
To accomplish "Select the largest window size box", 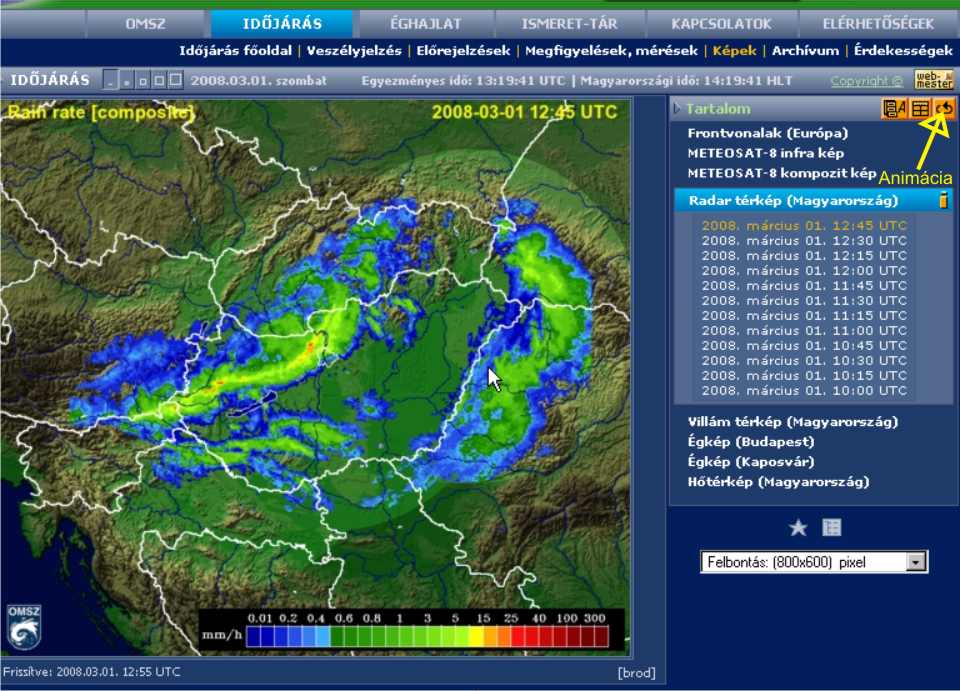I will pyautogui.click(x=176, y=80).
